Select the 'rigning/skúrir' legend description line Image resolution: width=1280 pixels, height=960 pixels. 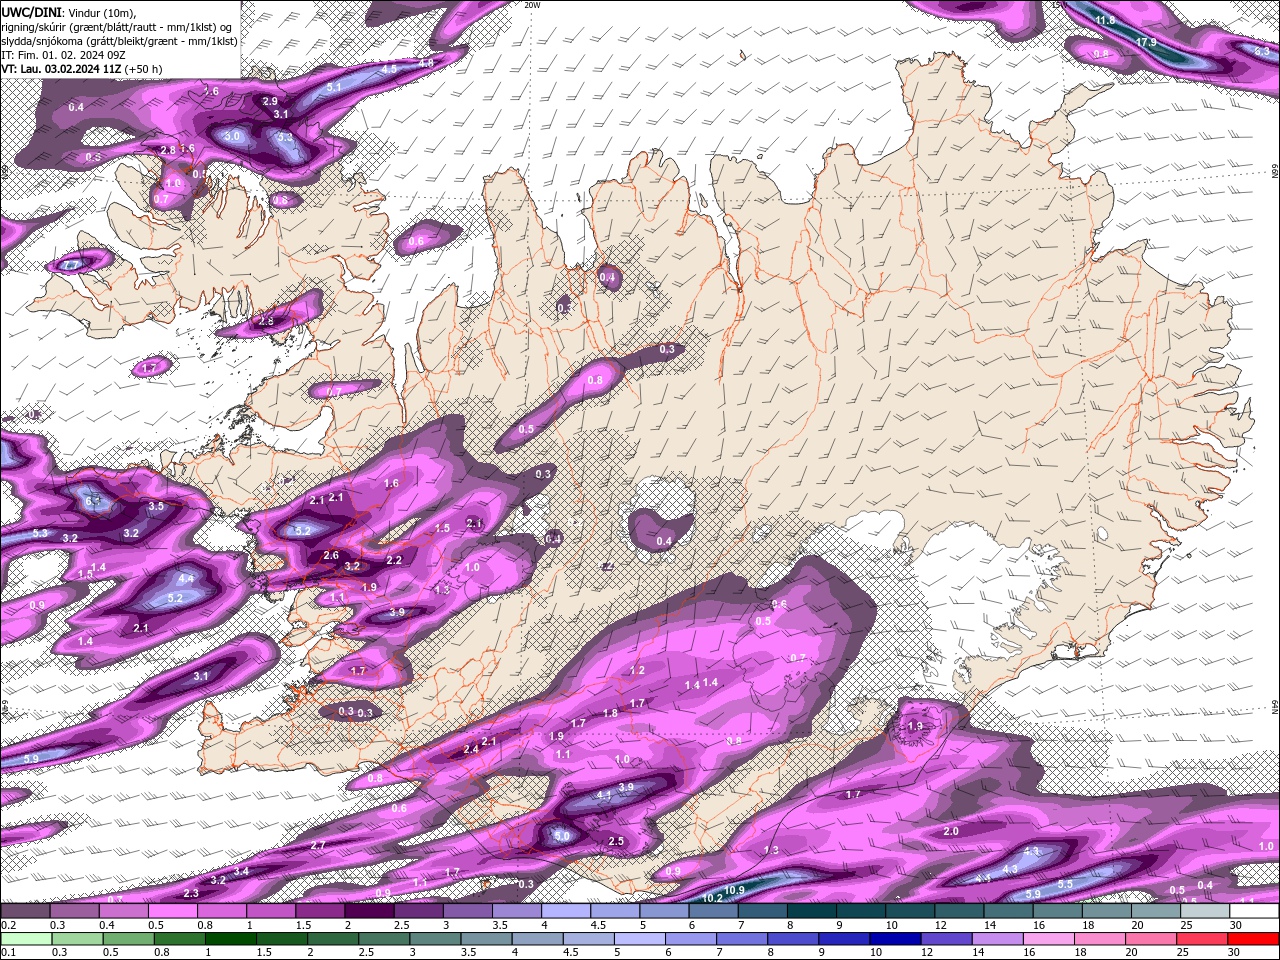coord(117,27)
